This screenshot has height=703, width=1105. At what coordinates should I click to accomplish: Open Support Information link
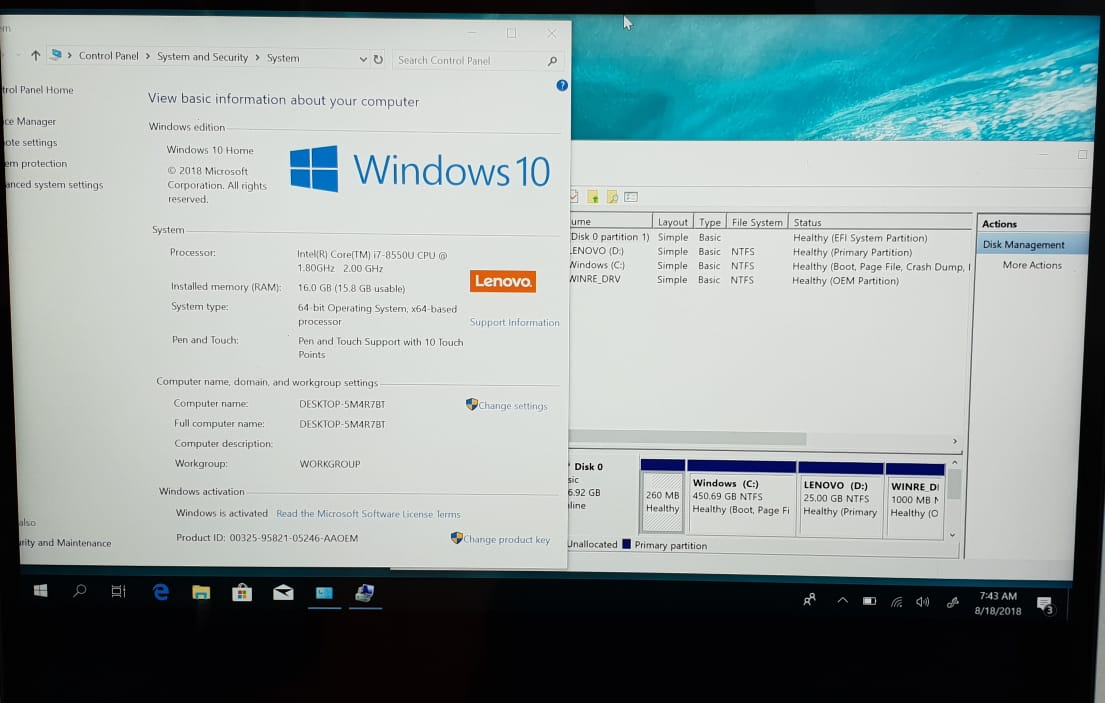pyautogui.click(x=514, y=322)
